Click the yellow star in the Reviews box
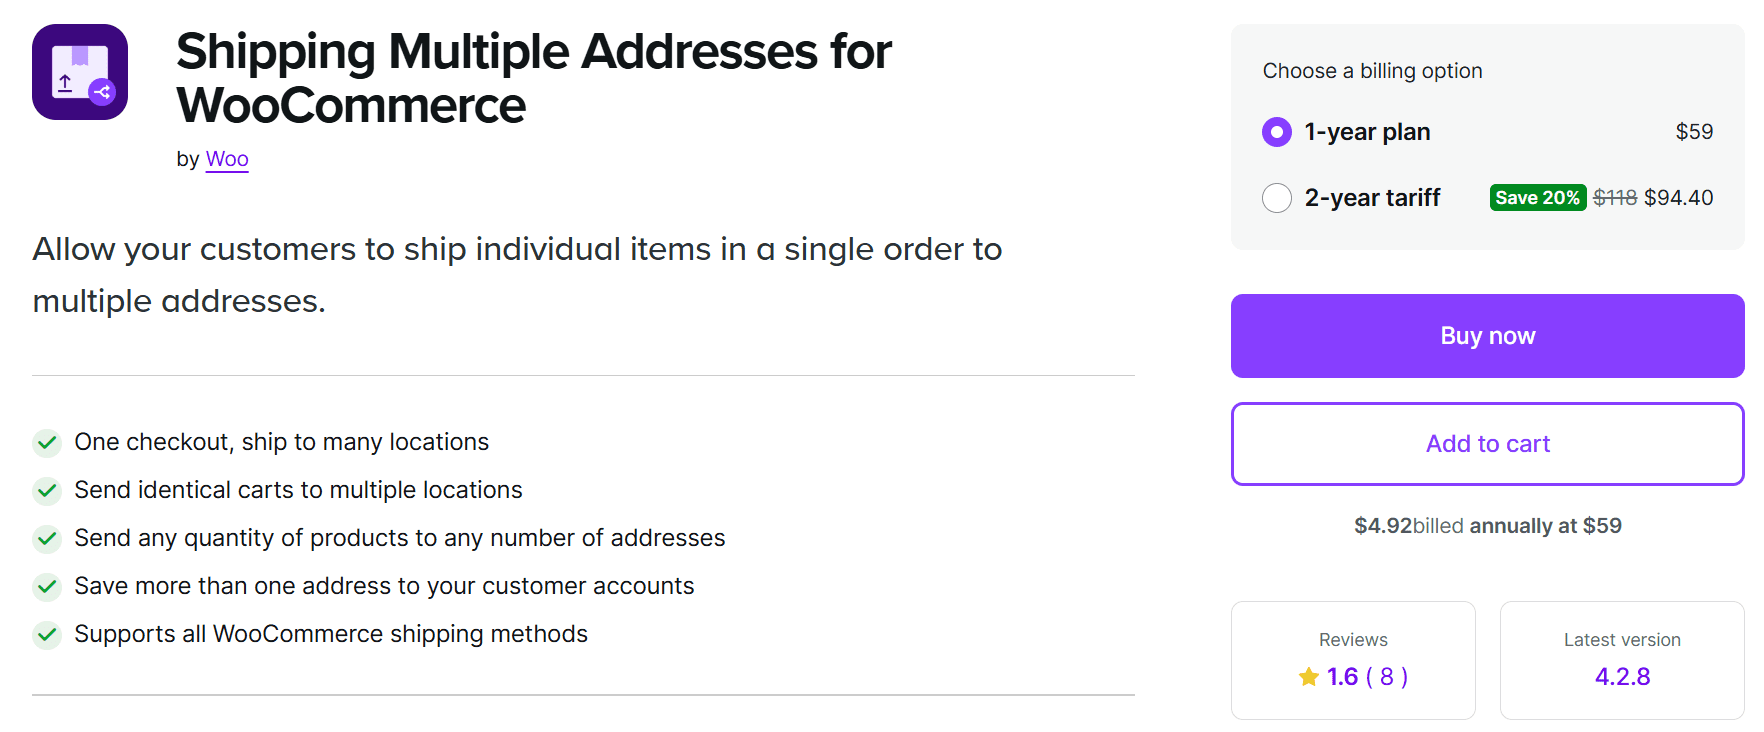Image resolution: width=1764 pixels, height=732 pixels. coord(1308,676)
